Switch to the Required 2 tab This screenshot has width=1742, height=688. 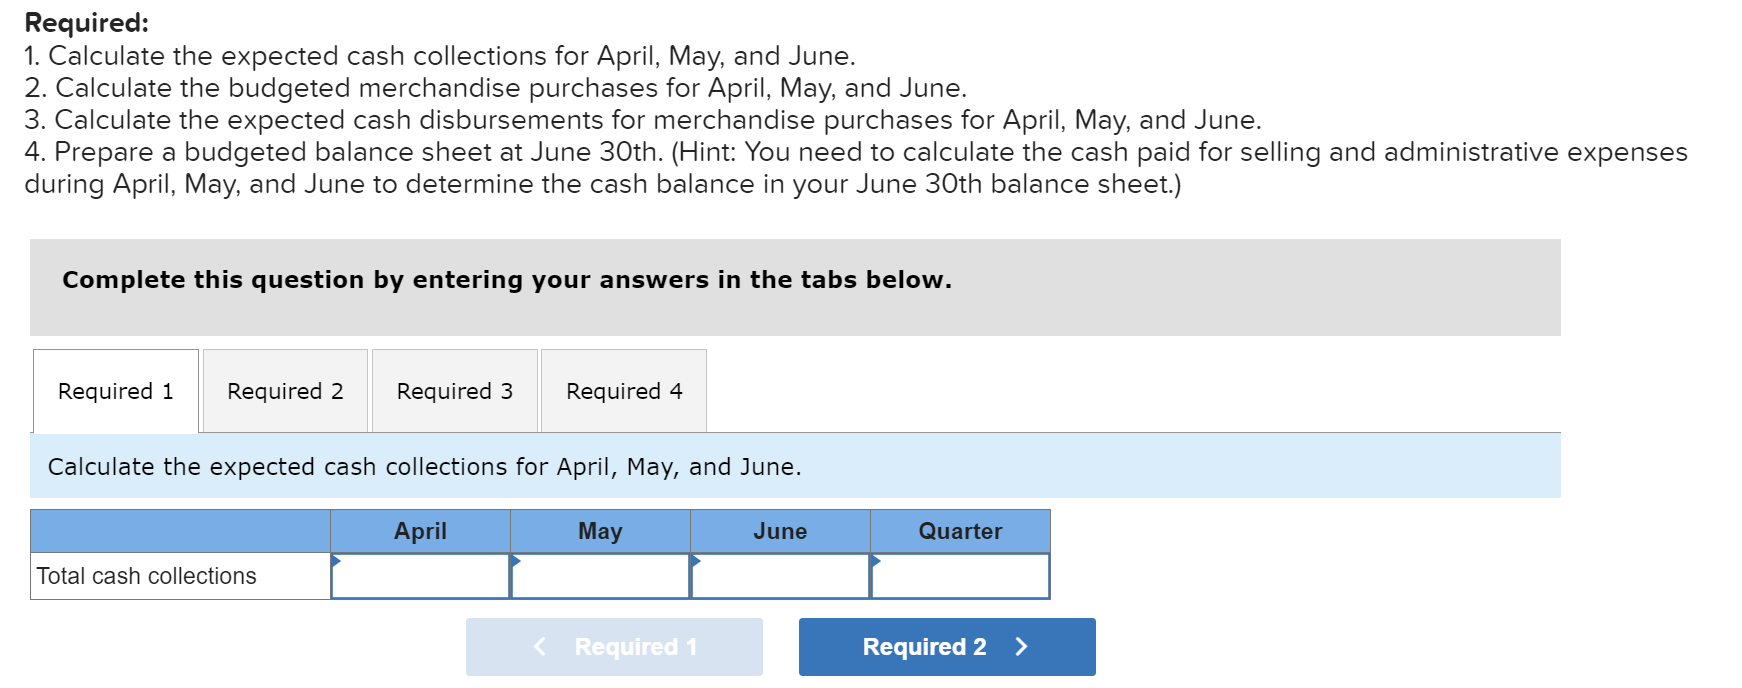284,390
